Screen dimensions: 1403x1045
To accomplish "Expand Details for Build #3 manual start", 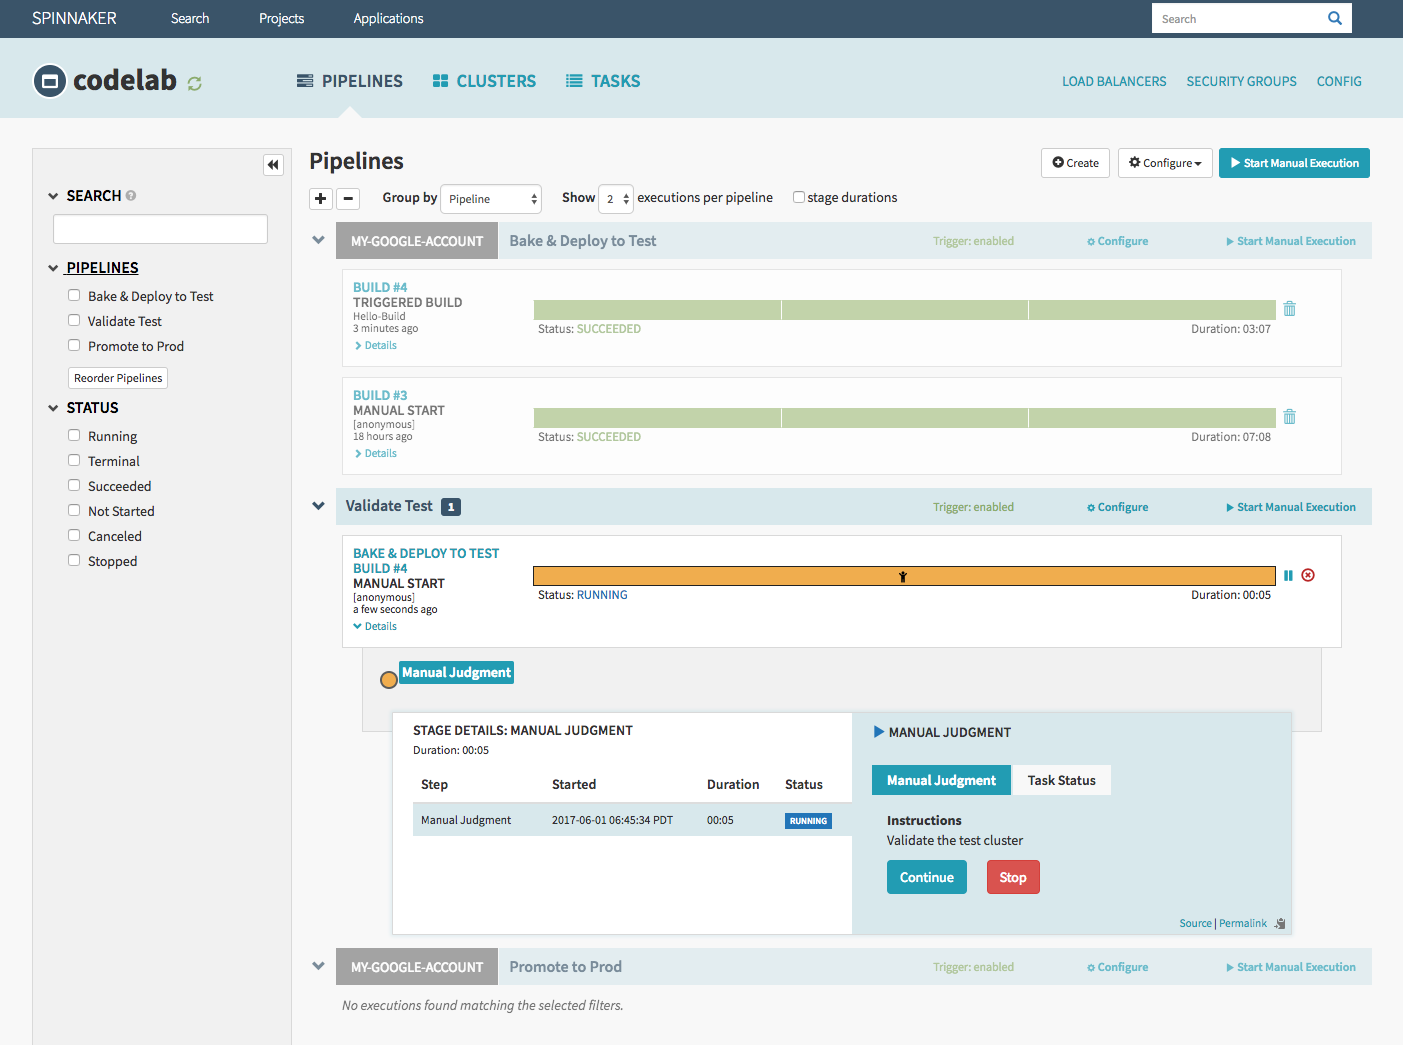I will coord(376,453).
